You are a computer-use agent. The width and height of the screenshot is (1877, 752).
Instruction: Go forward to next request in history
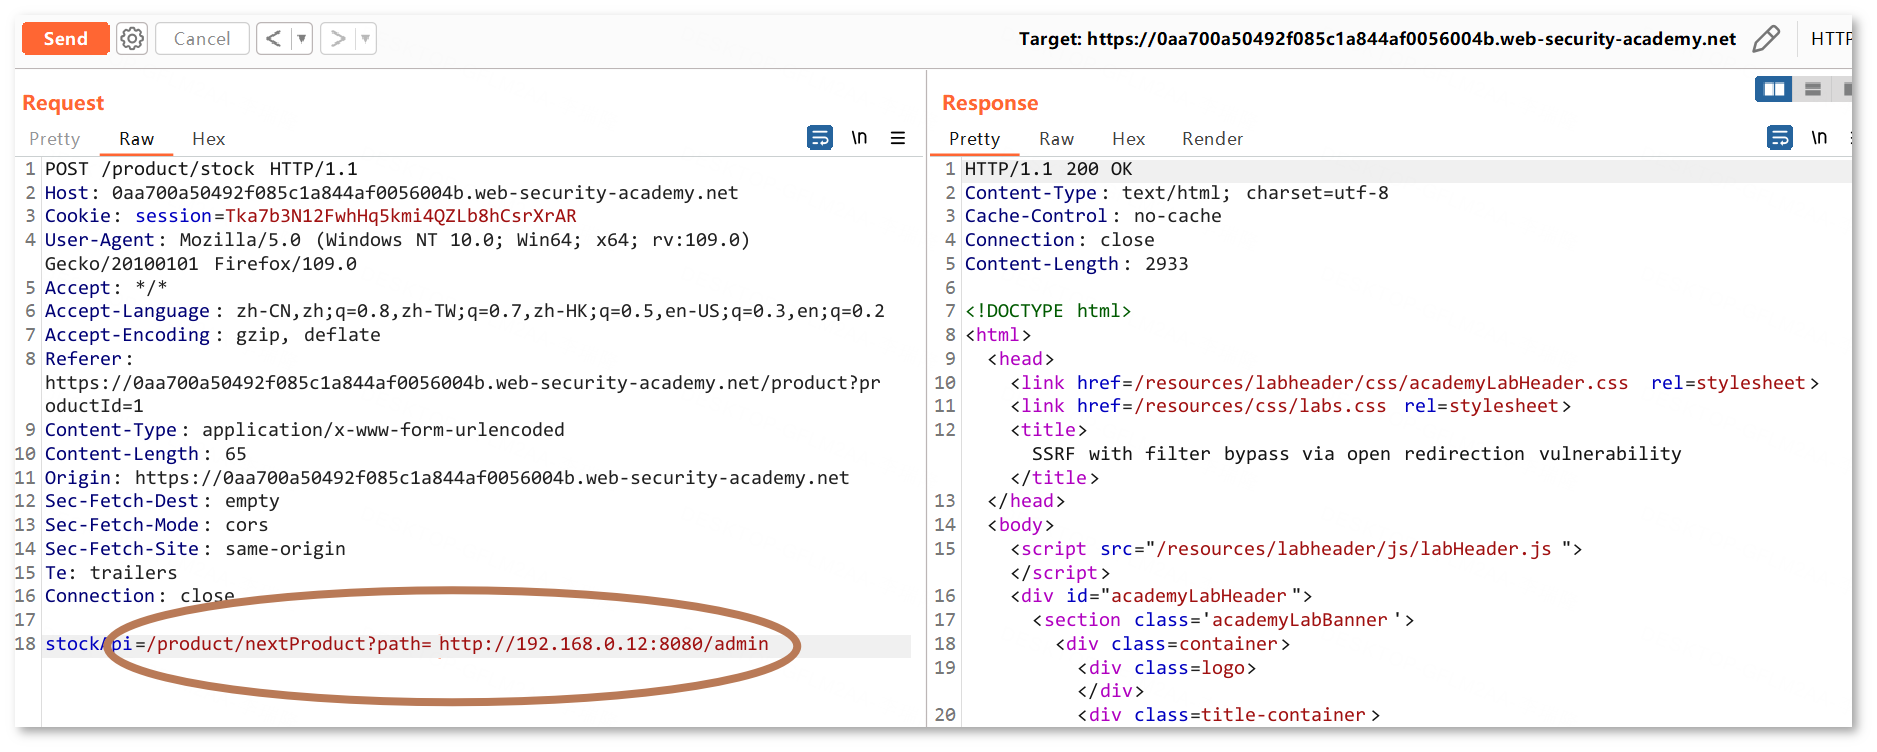coord(338,39)
